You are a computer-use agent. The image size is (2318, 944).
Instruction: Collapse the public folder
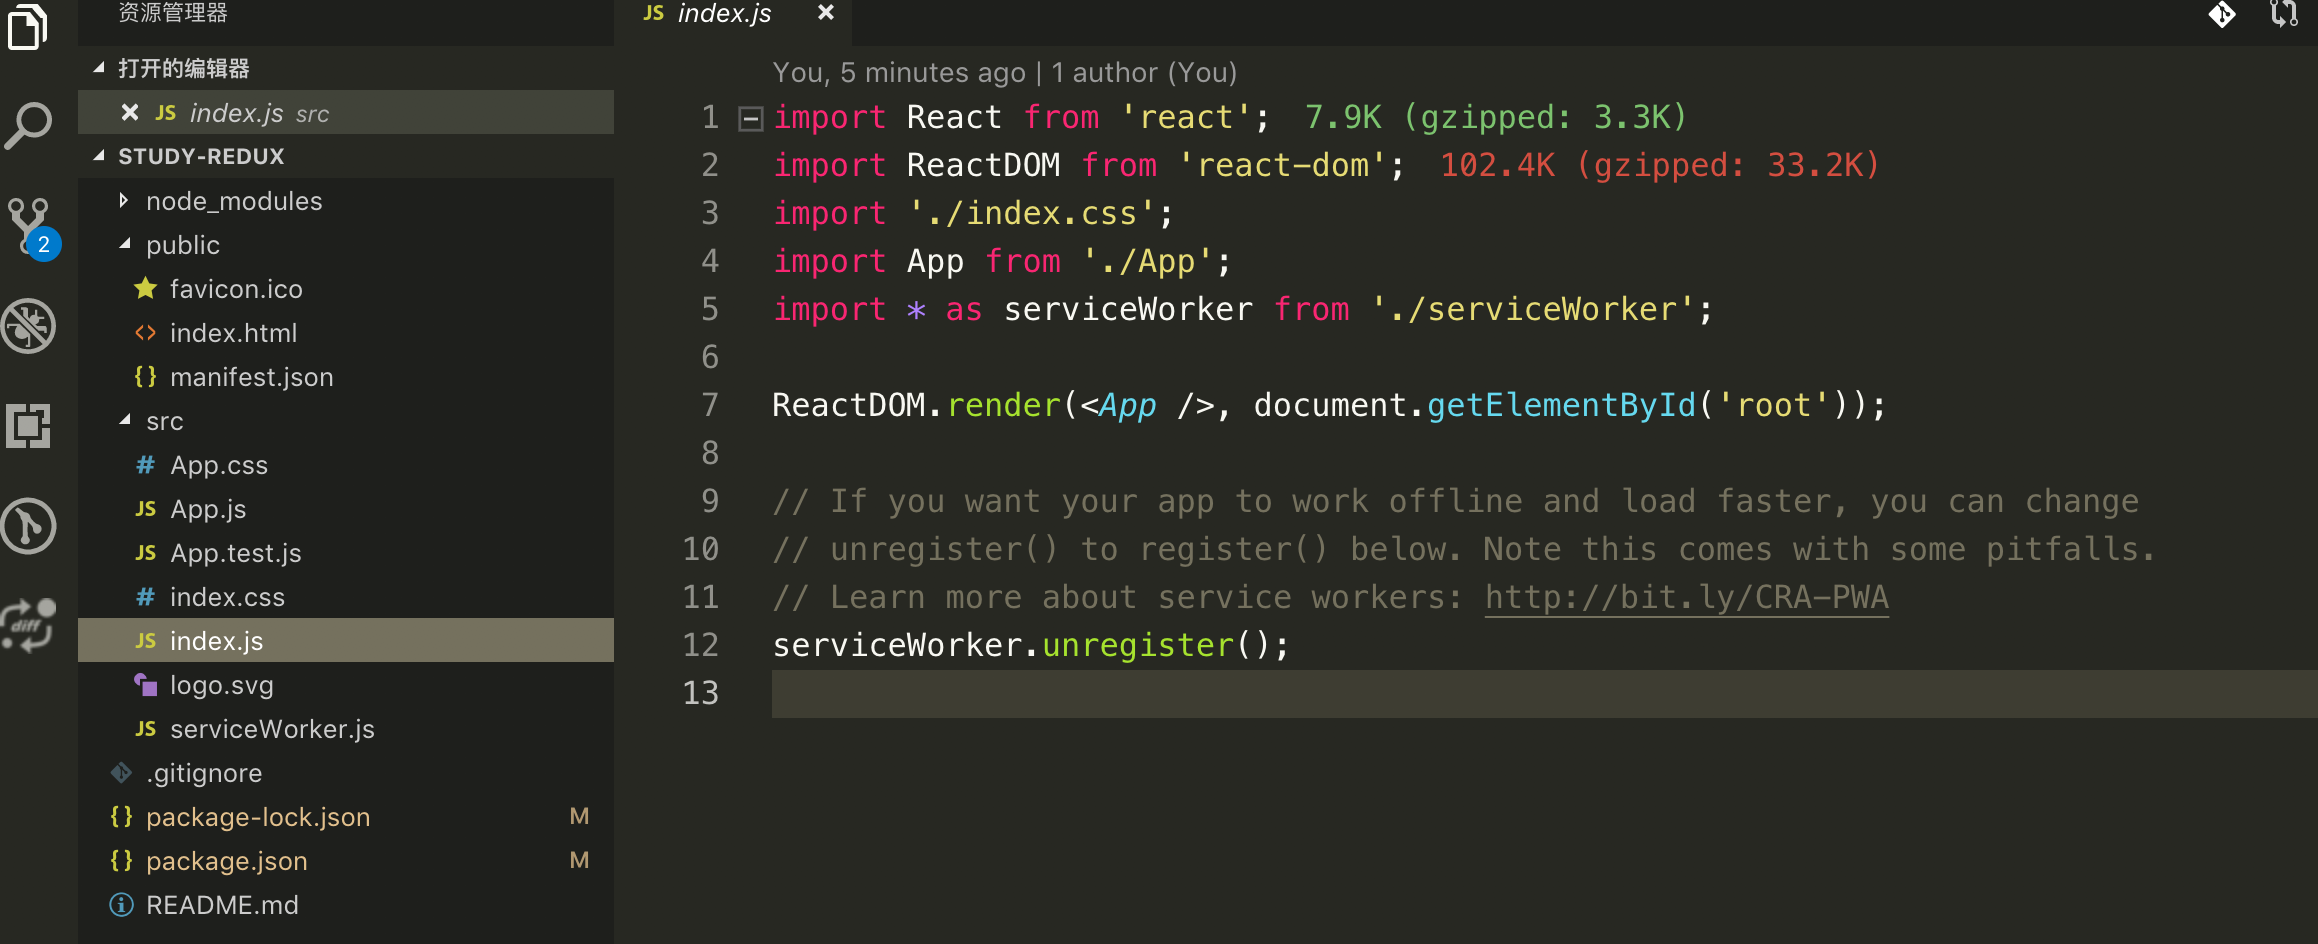point(126,244)
